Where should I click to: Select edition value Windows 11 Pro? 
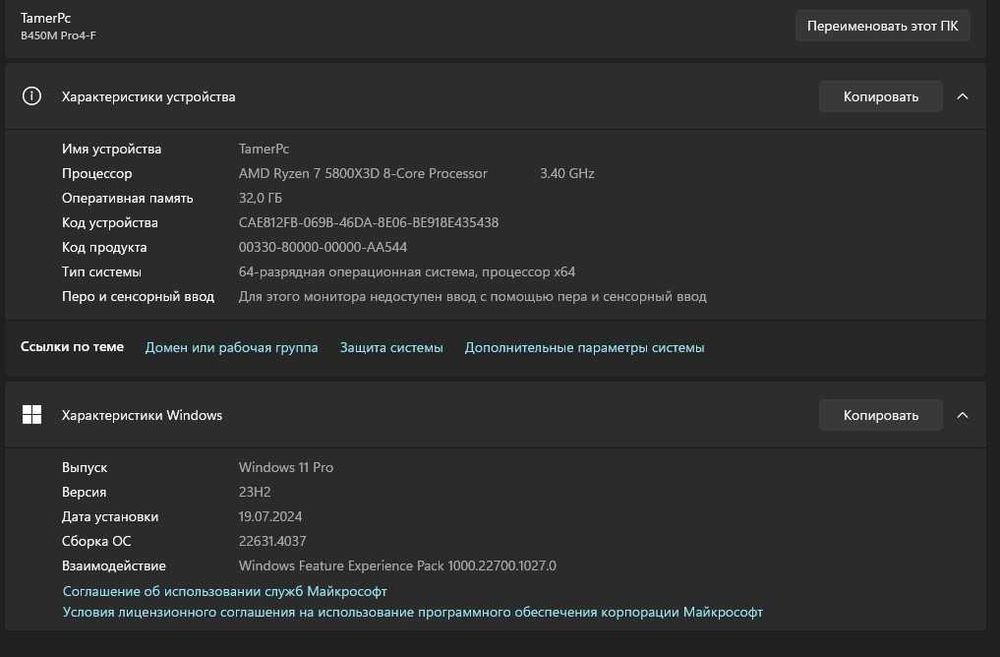coord(286,468)
